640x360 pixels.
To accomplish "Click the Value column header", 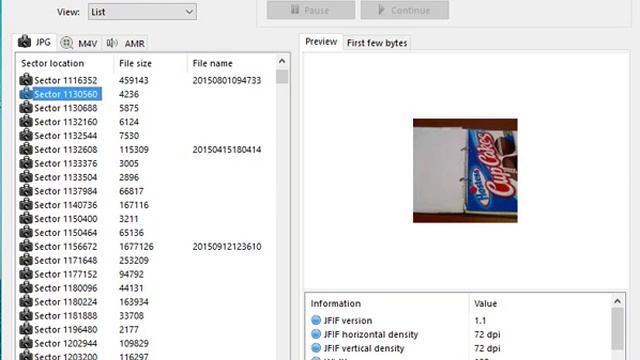I will (x=485, y=303).
